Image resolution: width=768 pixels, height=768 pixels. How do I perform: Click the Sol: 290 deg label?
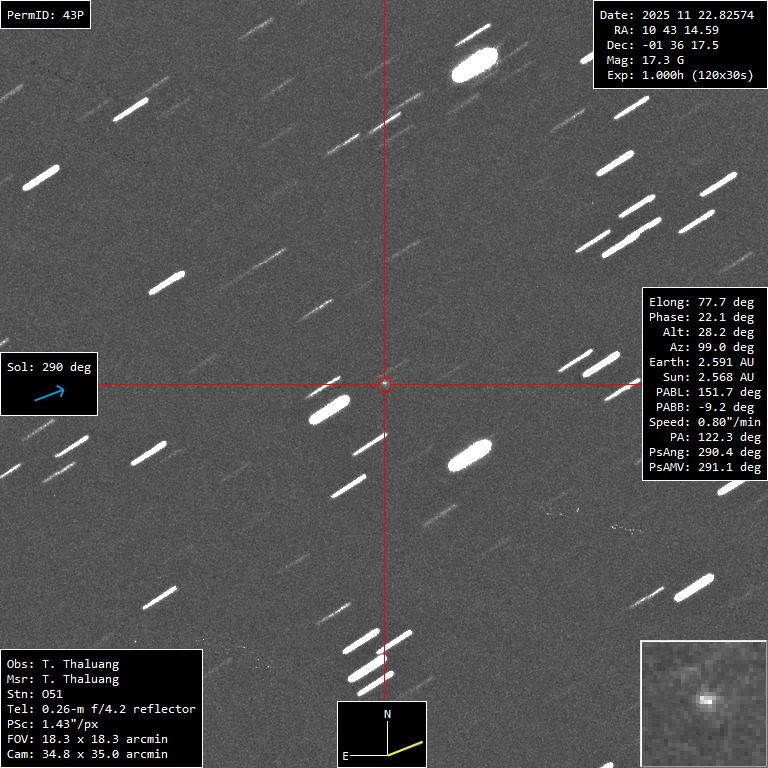[49, 367]
